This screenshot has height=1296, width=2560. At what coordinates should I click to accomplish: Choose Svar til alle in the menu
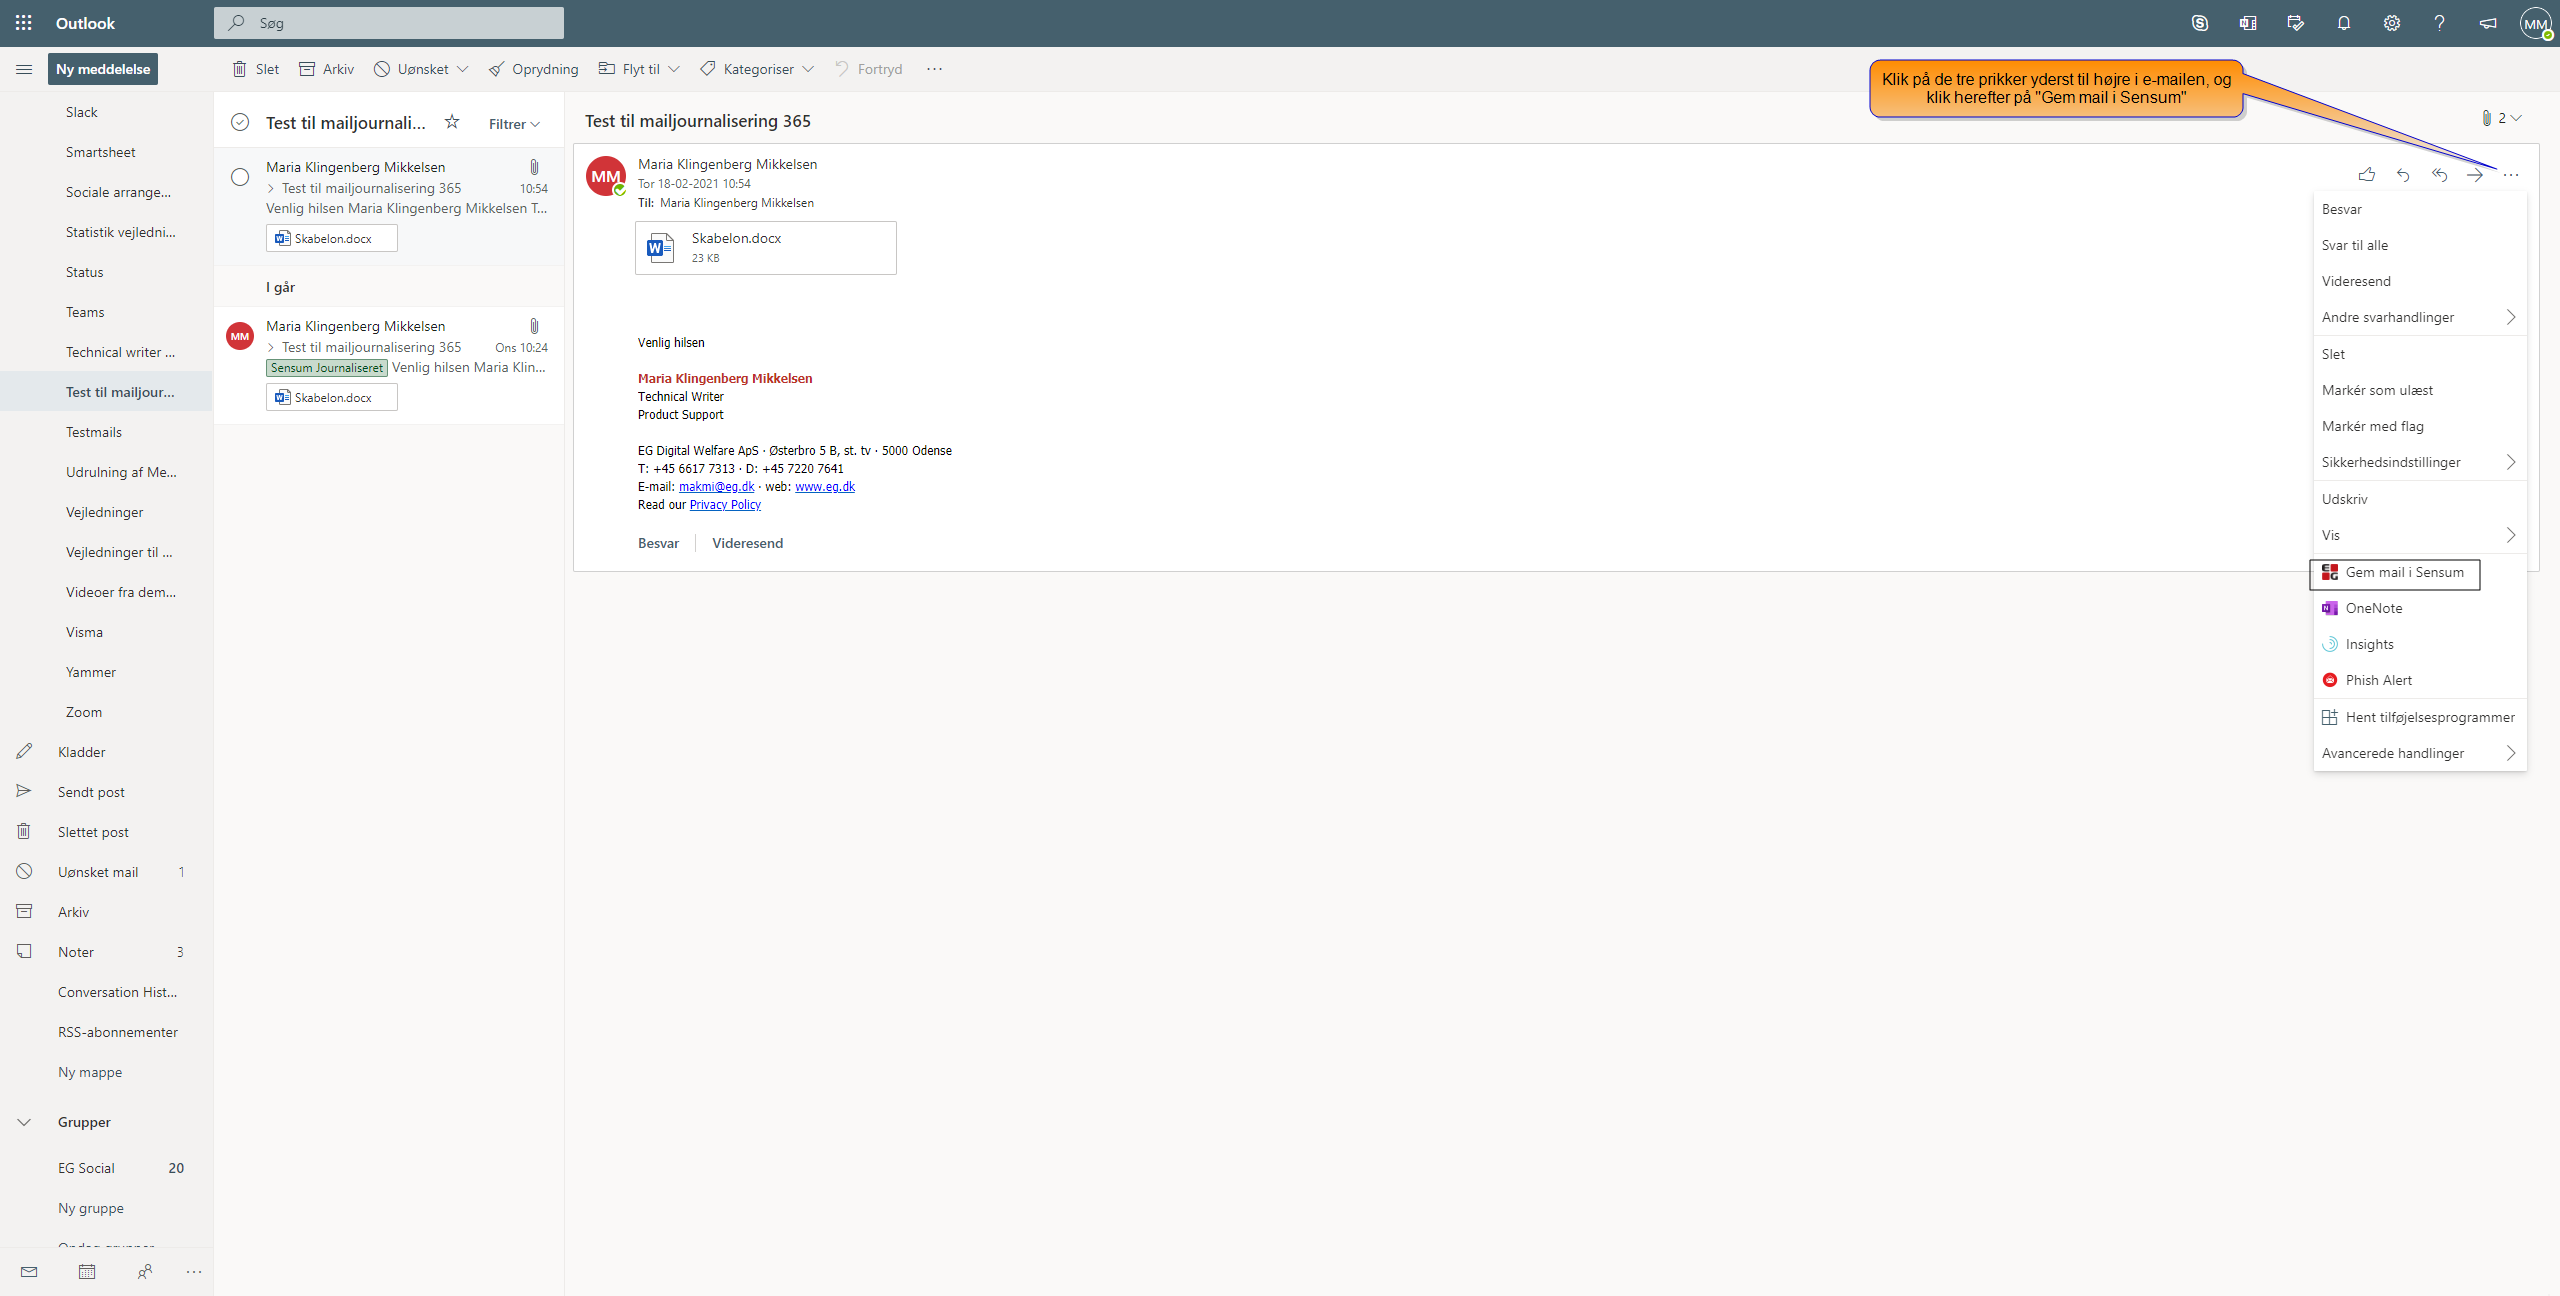[2420, 245]
